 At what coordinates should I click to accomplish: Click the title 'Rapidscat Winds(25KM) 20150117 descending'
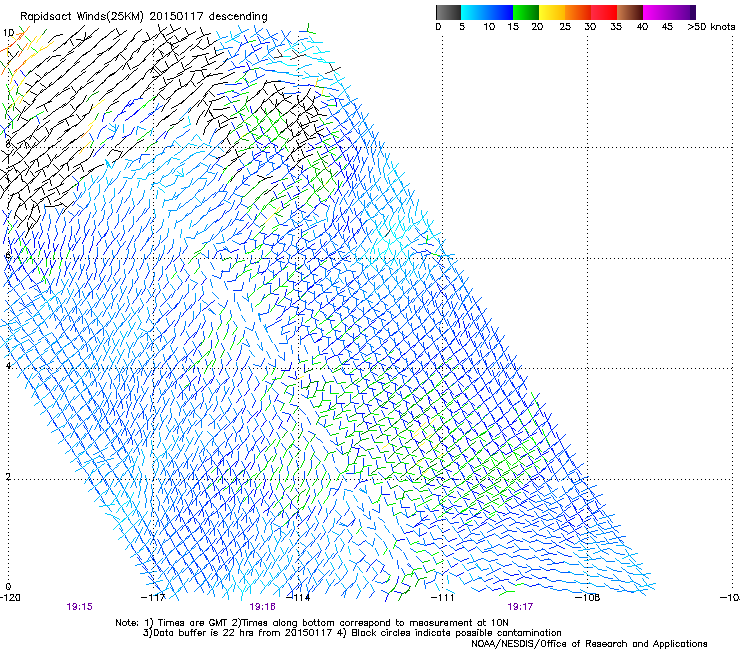[x=143, y=17]
